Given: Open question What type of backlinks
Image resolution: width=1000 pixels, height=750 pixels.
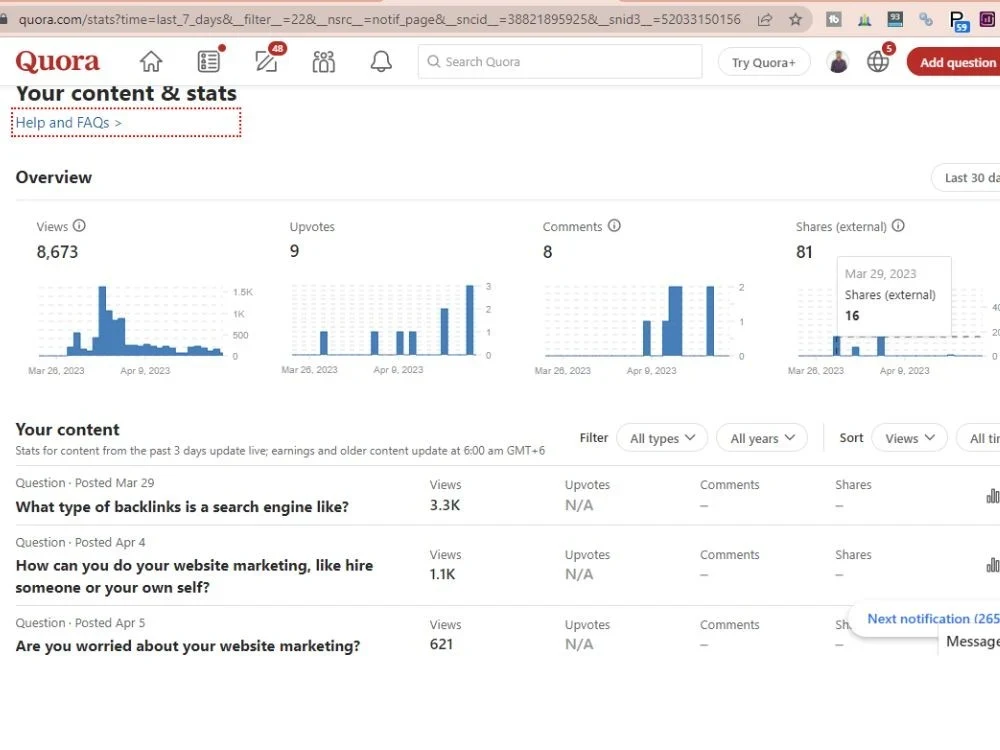Looking at the screenshot, I should click(182, 507).
